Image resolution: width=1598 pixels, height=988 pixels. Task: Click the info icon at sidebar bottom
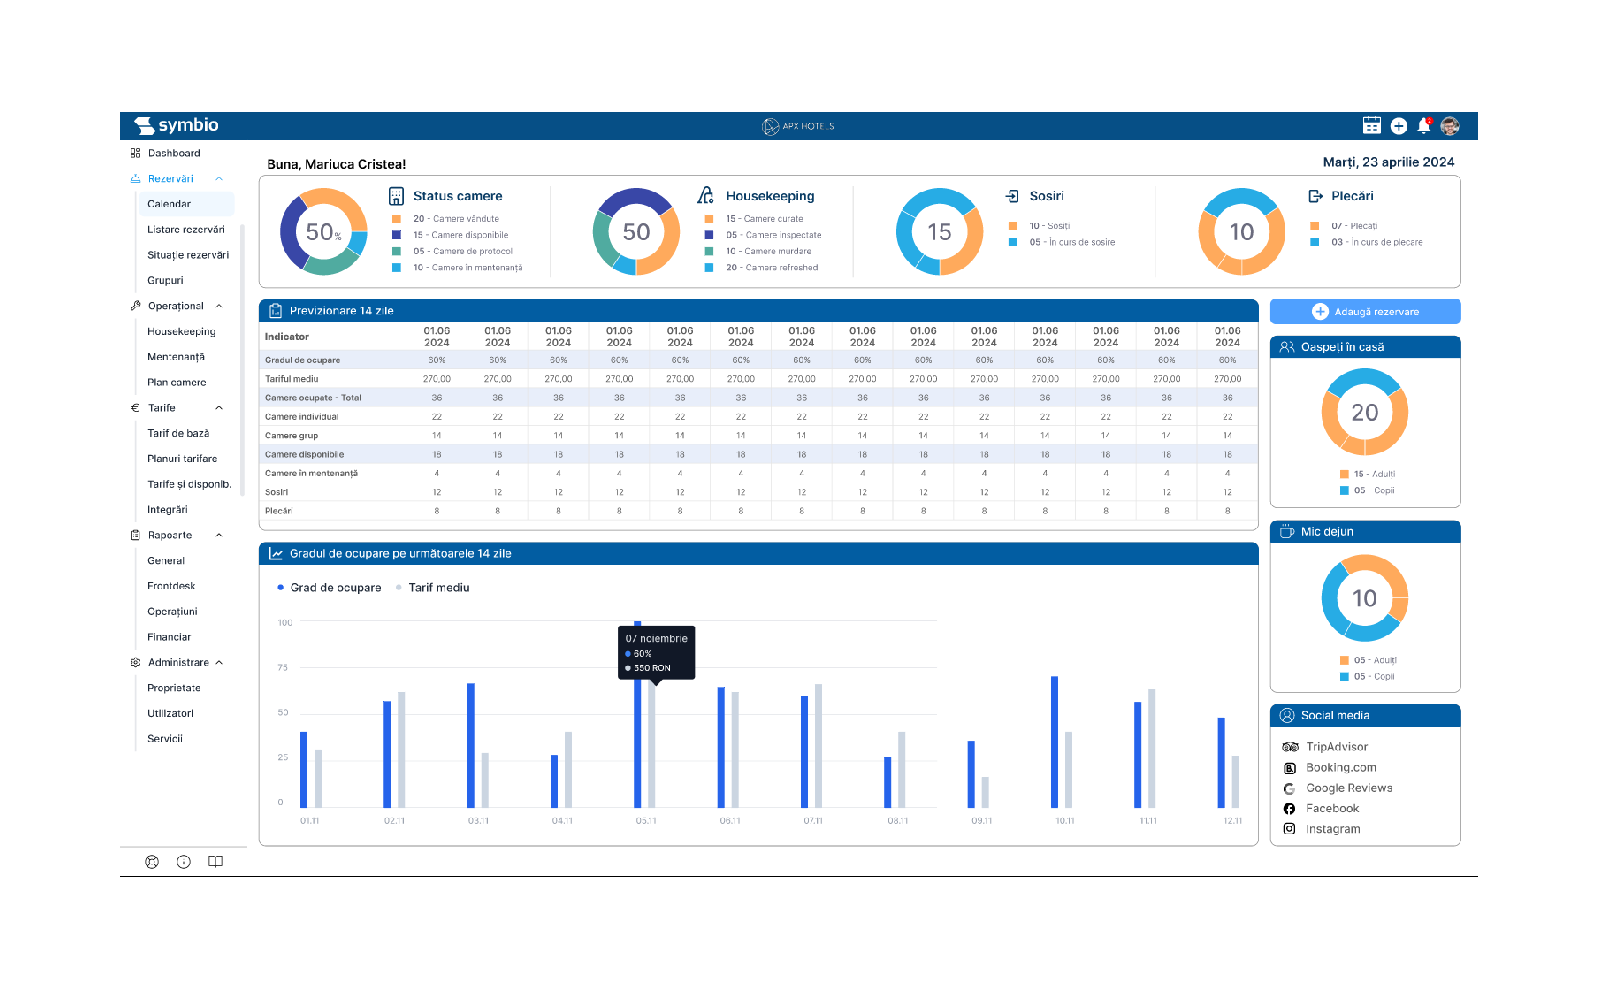tap(184, 862)
